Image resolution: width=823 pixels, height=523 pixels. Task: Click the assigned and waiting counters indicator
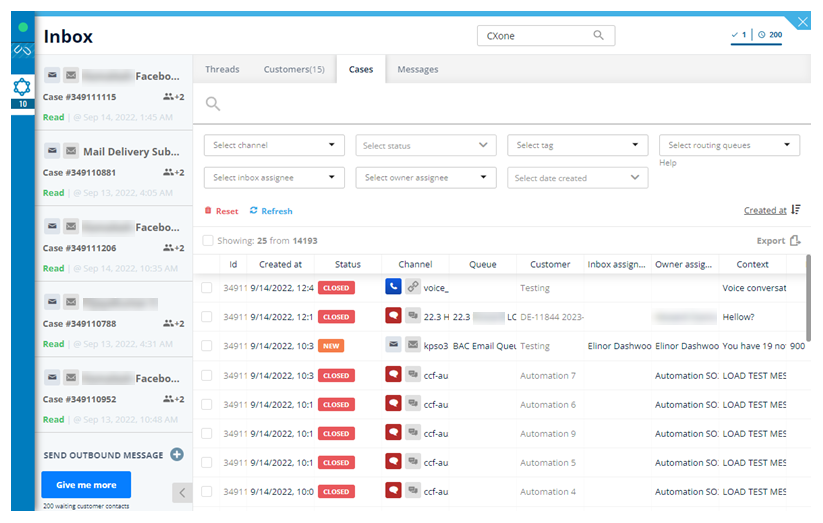pos(756,35)
